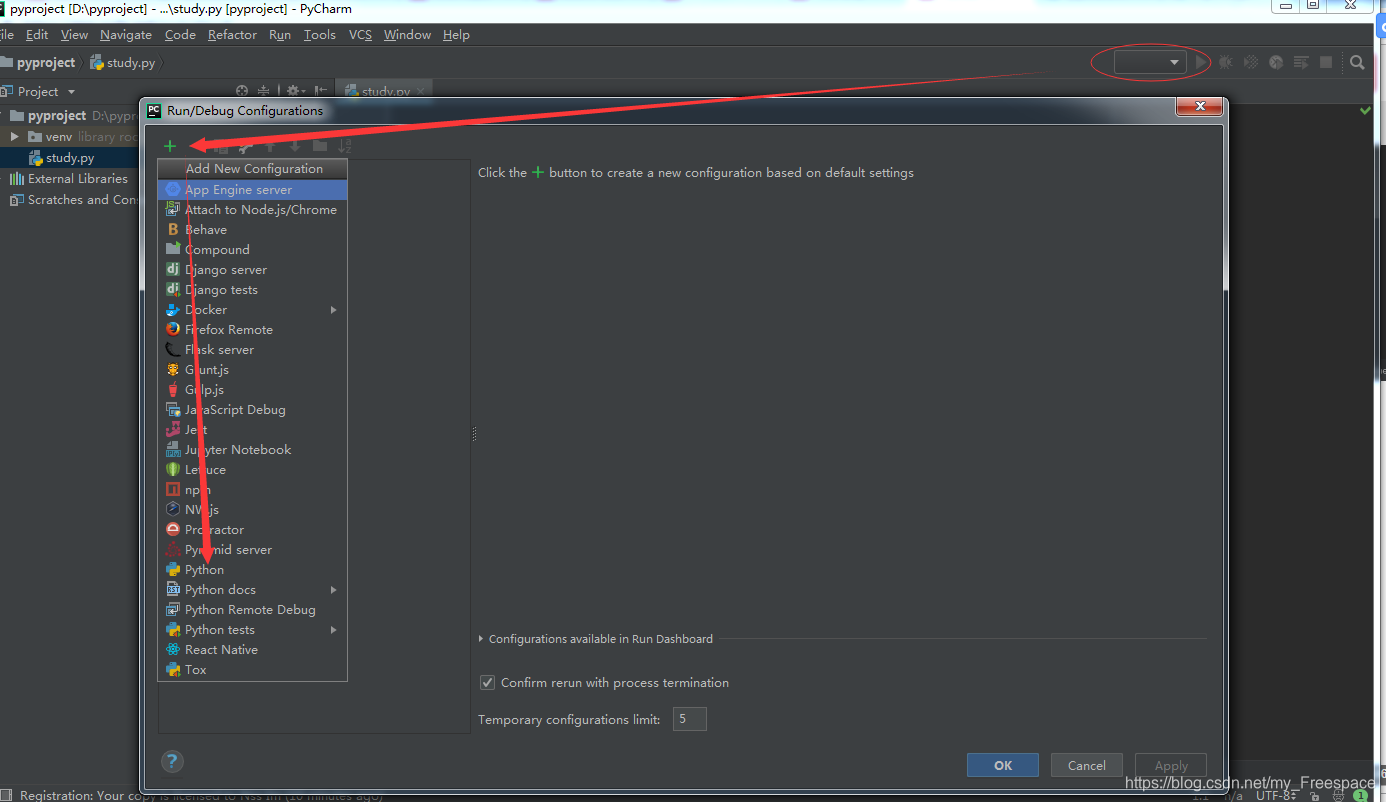This screenshot has height=802, width=1386.
Task: Switch to the study.py editor tab
Action: (x=385, y=91)
